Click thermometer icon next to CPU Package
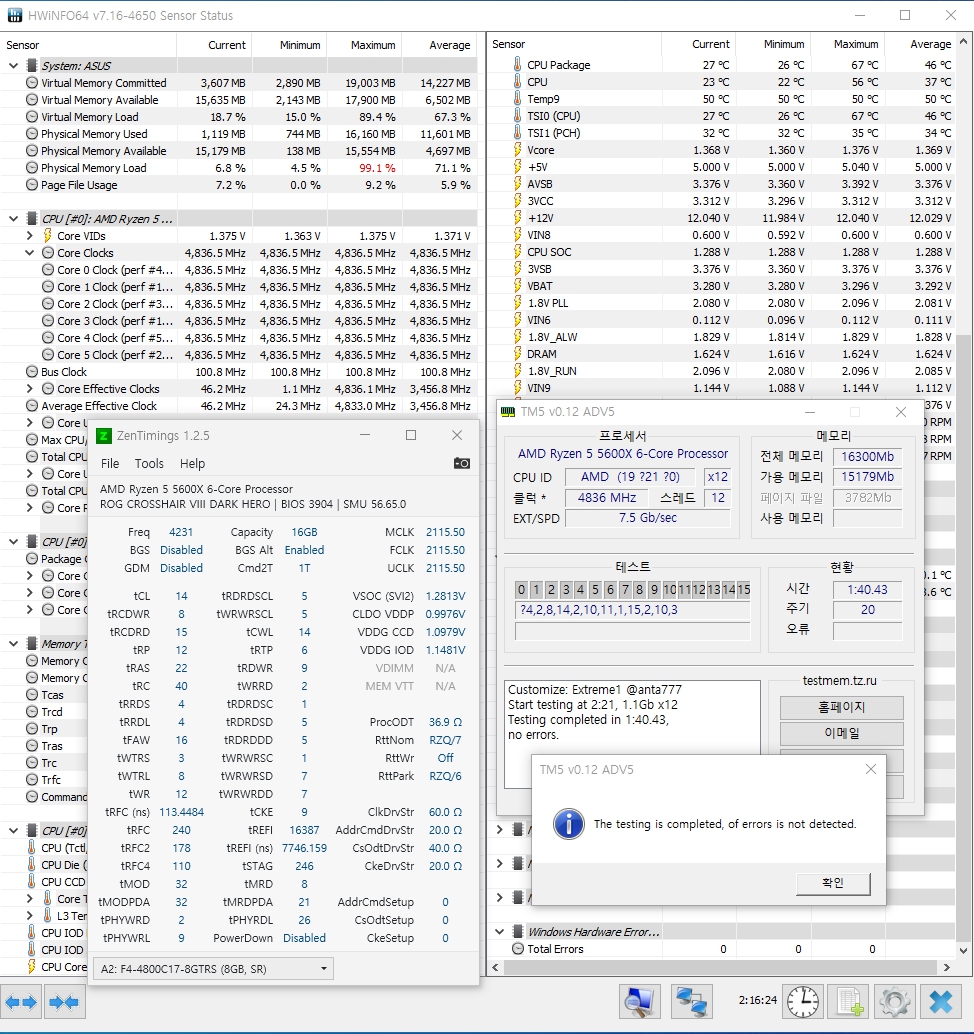This screenshot has width=974, height=1034. click(x=517, y=65)
